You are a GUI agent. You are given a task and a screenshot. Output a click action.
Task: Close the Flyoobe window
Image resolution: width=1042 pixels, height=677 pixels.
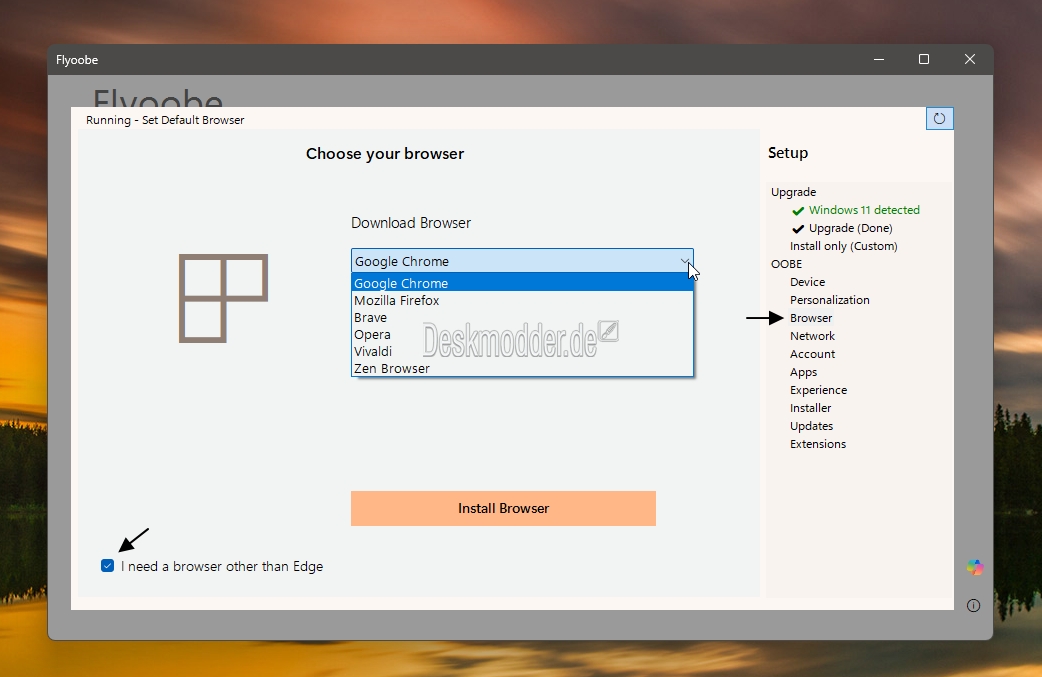pos(970,59)
